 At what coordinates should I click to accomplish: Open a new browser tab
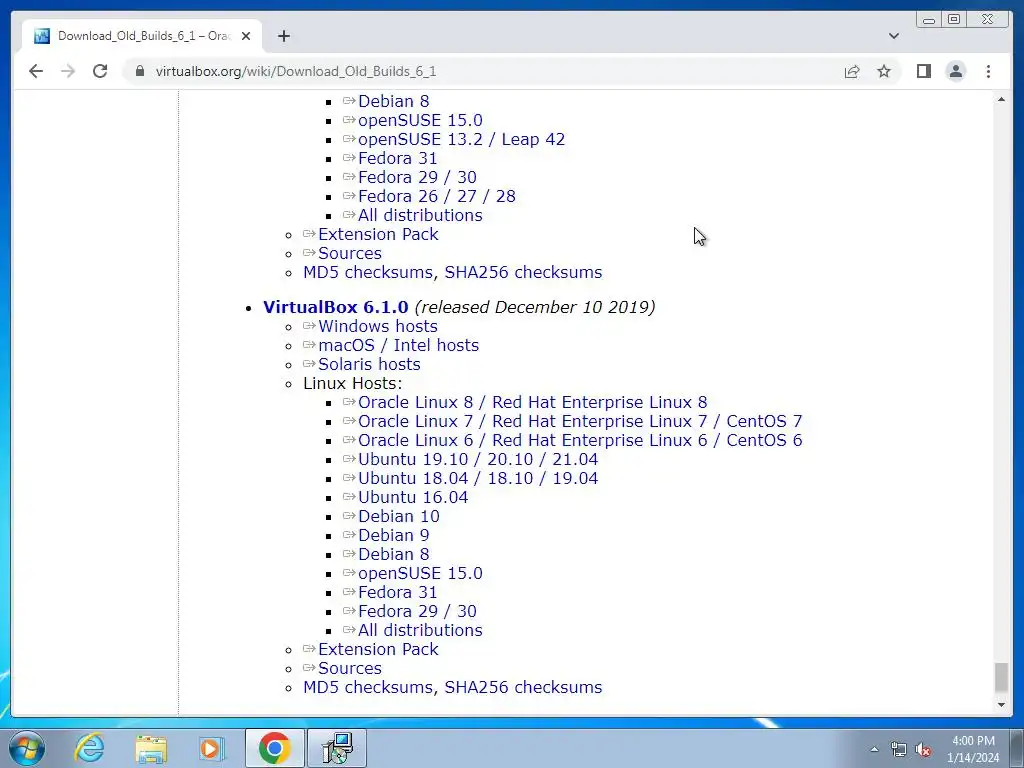point(283,36)
